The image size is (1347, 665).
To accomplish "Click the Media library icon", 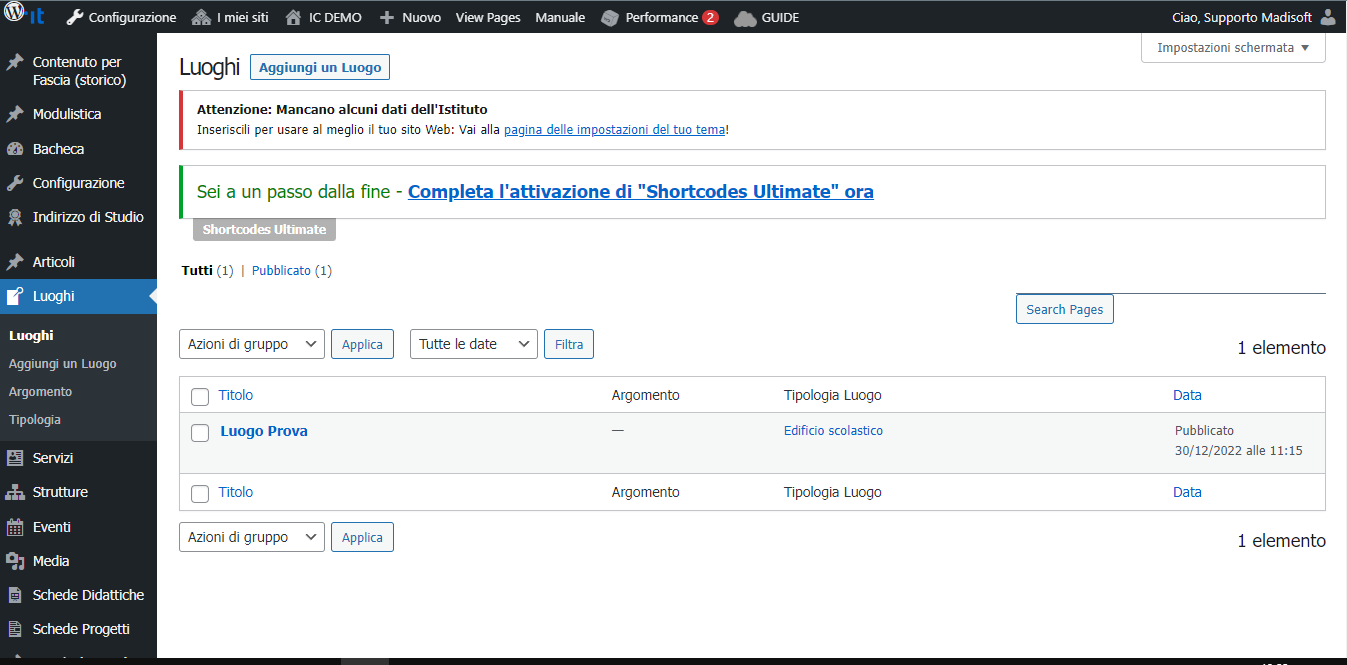I will (15, 561).
